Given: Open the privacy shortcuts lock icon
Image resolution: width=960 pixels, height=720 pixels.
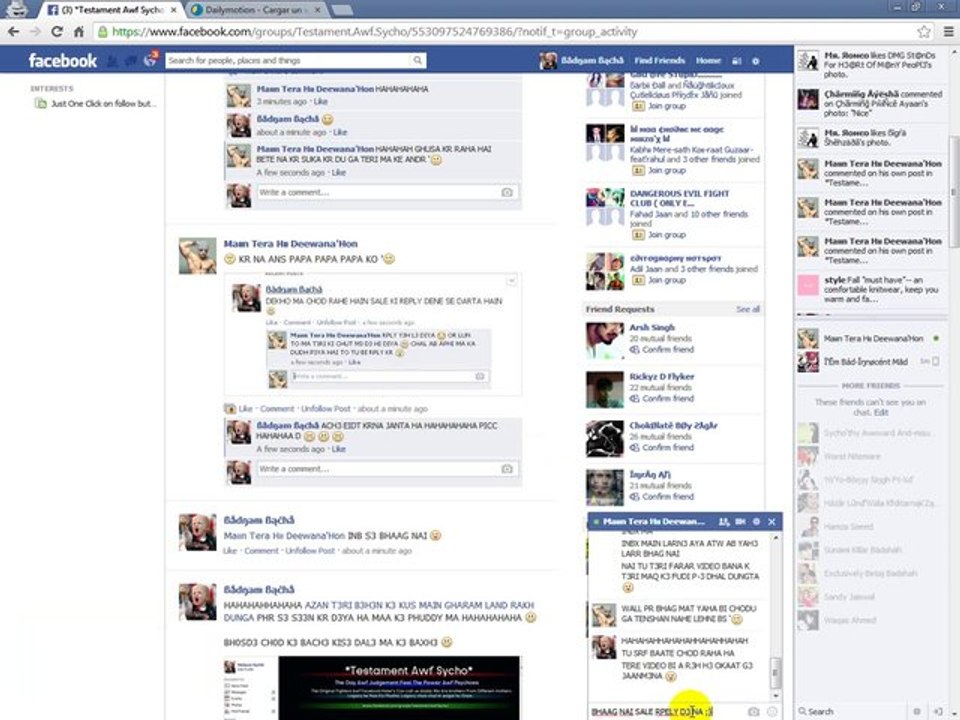Looking at the screenshot, I should (737, 61).
